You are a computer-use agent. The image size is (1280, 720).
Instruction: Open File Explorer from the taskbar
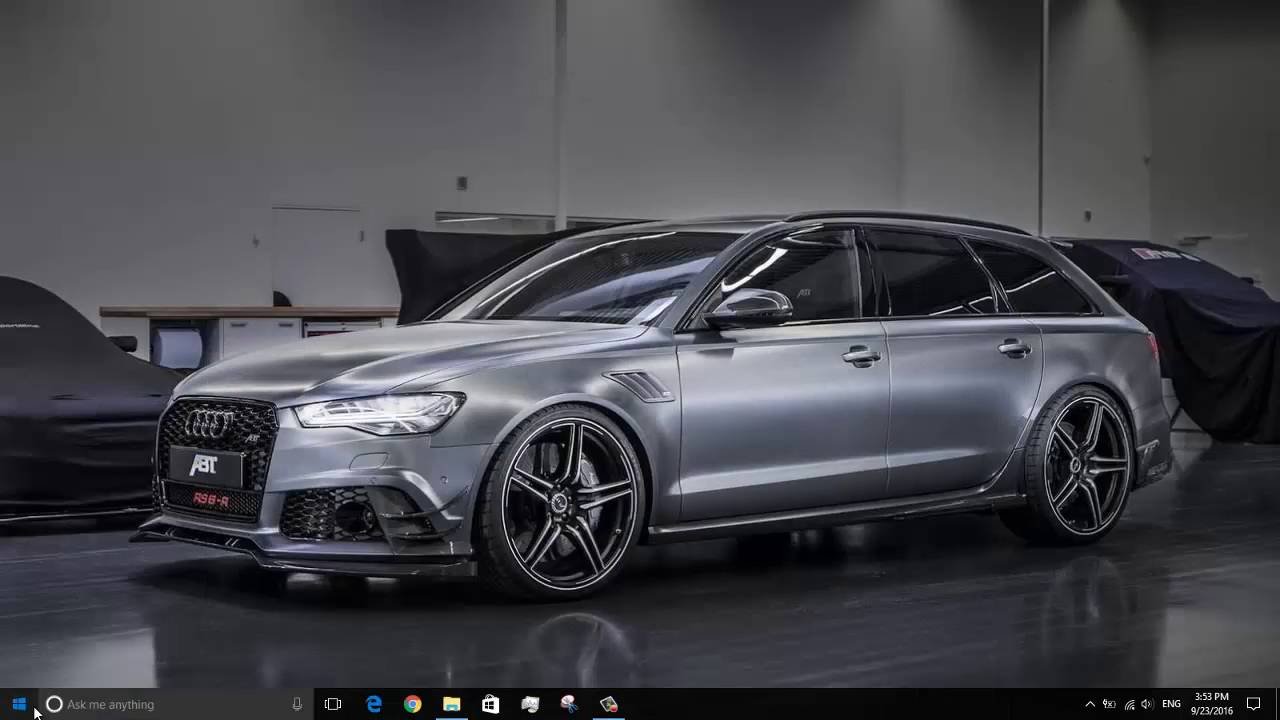(451, 704)
